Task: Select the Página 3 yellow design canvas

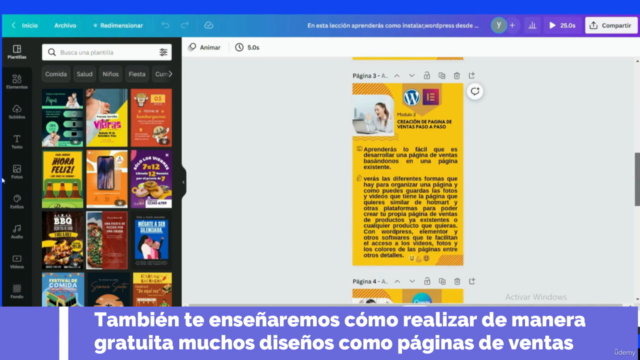Action: [x=408, y=174]
